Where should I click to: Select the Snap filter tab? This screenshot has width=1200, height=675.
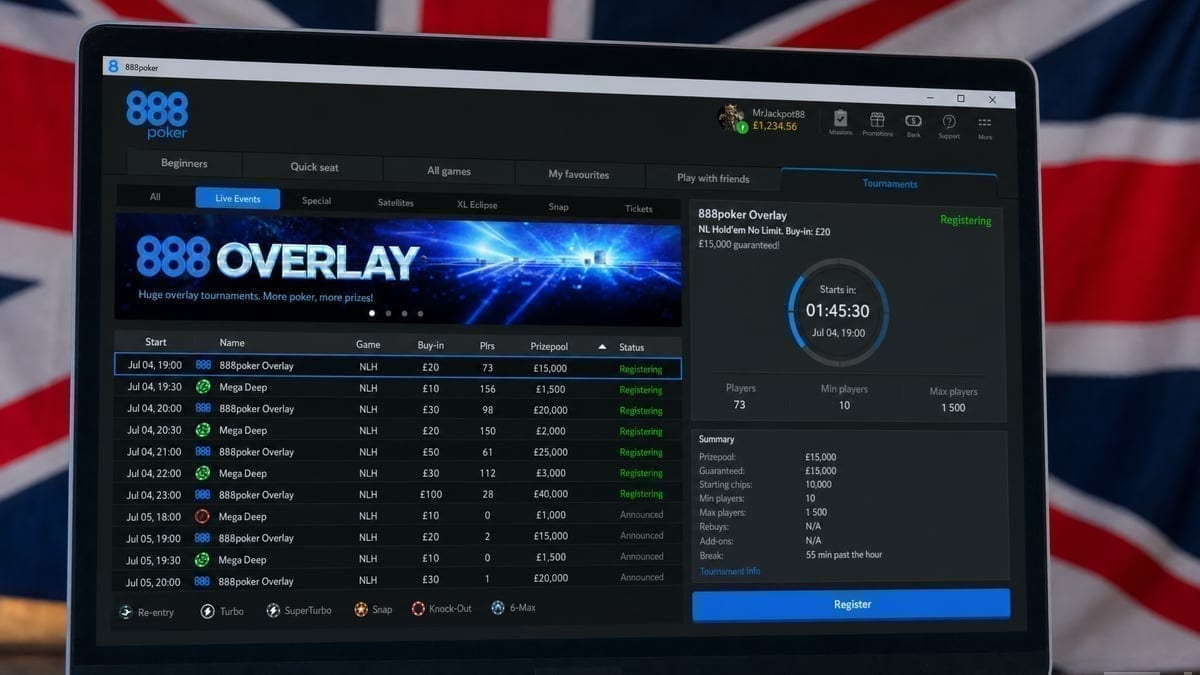pos(558,207)
